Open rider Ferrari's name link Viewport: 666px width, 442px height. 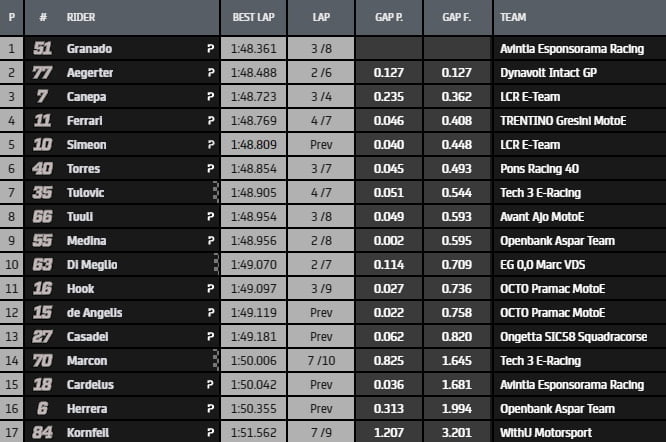pos(84,120)
